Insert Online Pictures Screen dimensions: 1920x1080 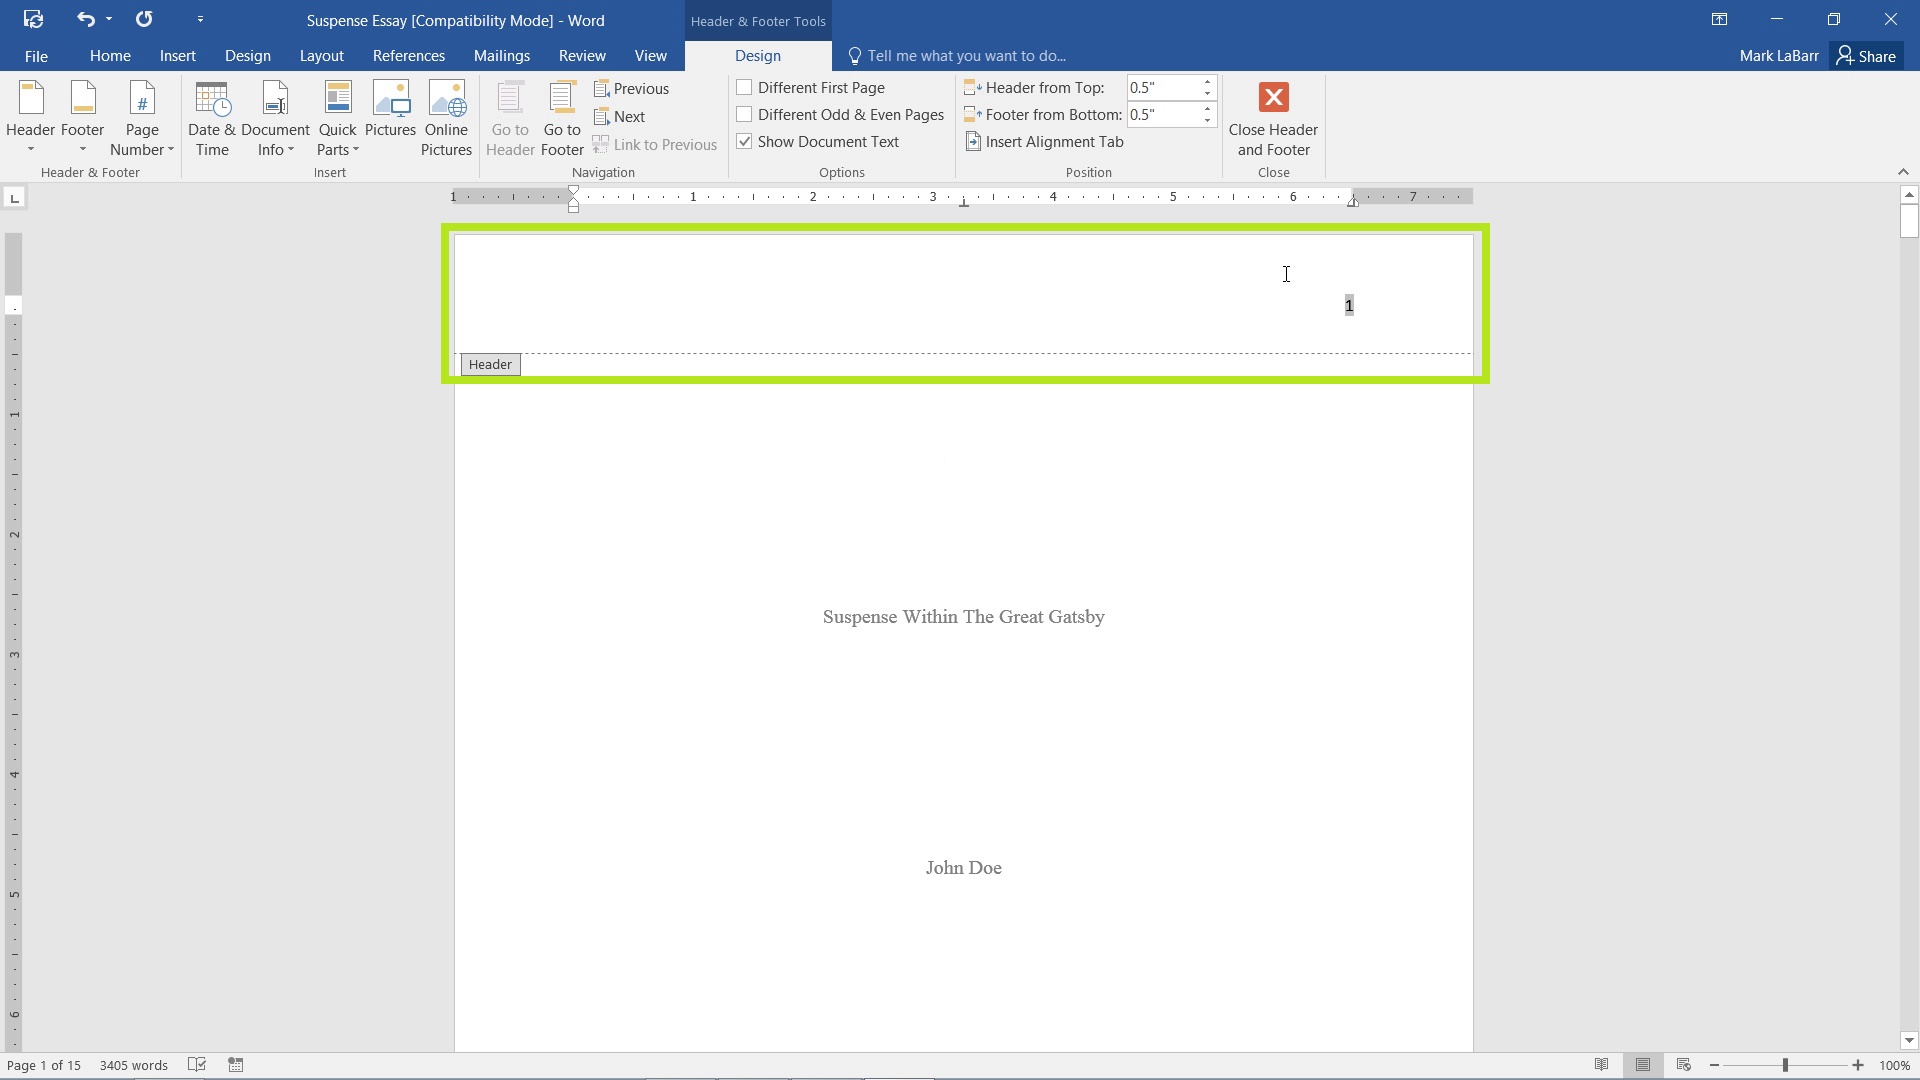(446, 115)
